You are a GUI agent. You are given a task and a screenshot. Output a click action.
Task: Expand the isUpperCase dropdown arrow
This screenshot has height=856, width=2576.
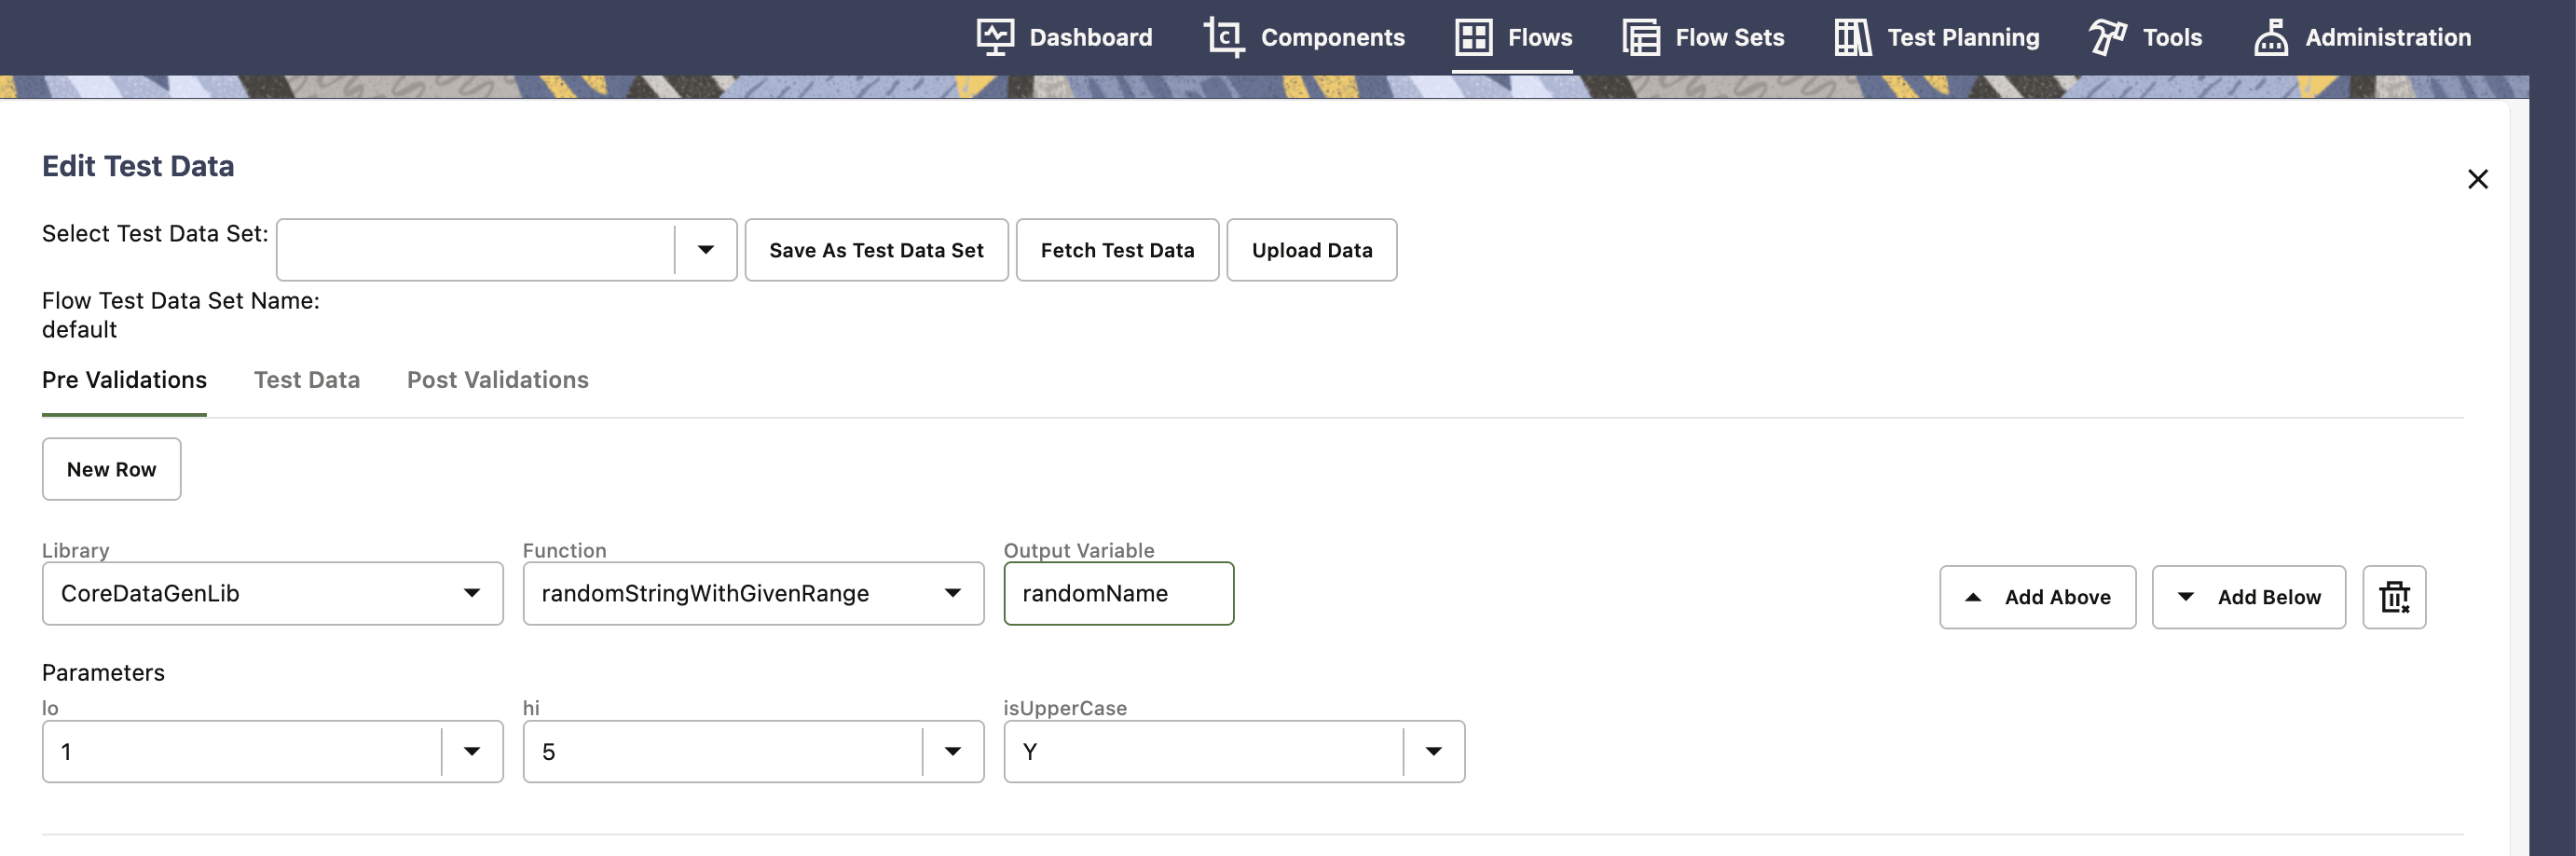tap(1434, 752)
